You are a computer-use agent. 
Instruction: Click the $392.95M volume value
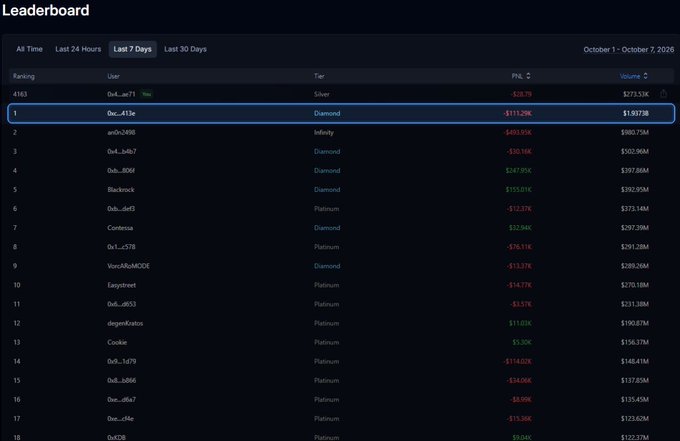pos(634,189)
